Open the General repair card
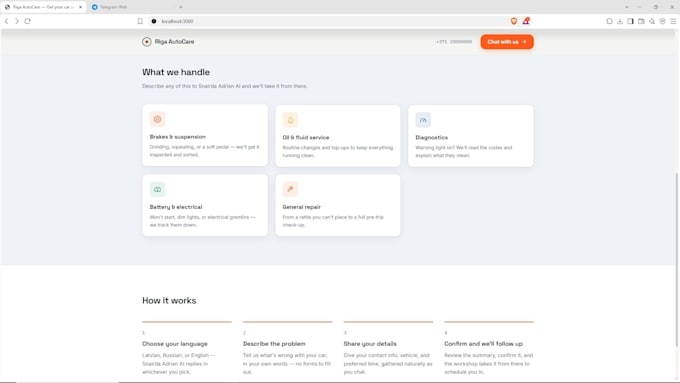 pos(338,205)
